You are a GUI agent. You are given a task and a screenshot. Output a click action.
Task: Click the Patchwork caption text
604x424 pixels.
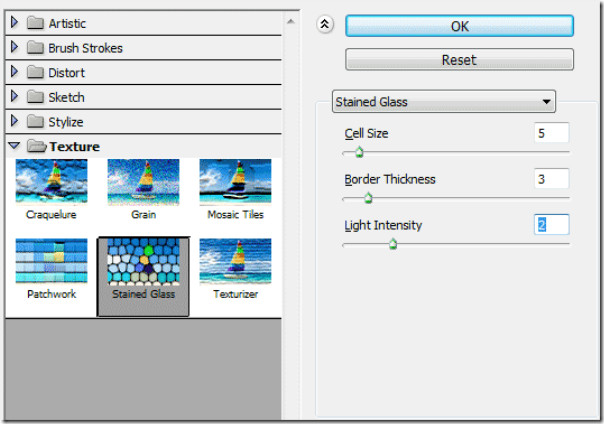52,294
